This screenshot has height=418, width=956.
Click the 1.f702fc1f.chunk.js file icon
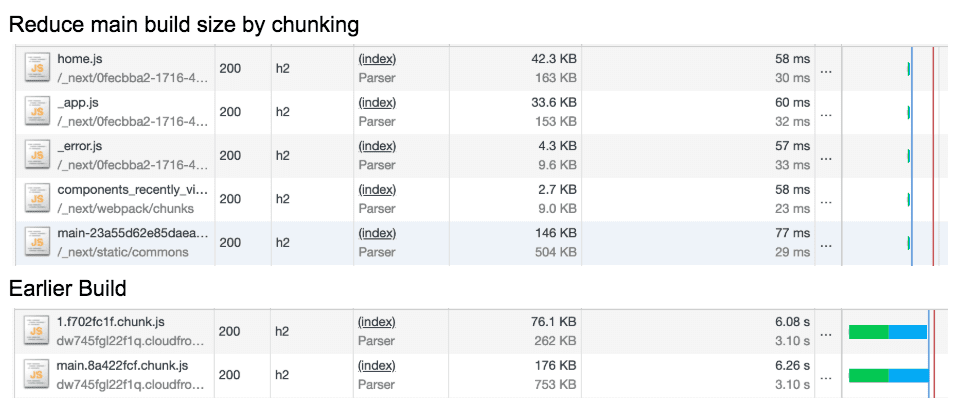click(38, 331)
